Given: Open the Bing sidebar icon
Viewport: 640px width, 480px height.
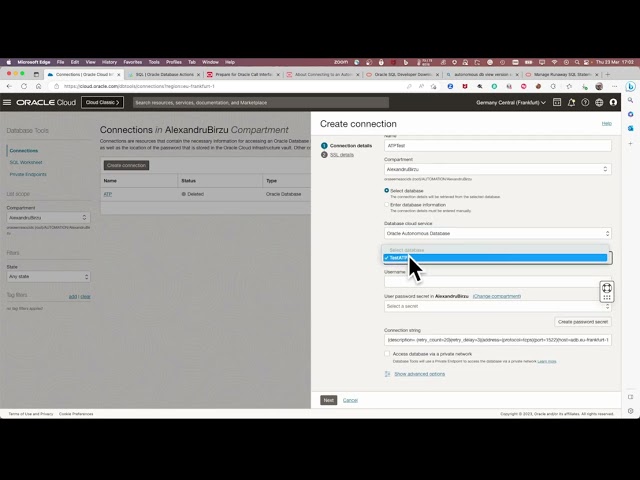Looking at the screenshot, I should [630, 87].
